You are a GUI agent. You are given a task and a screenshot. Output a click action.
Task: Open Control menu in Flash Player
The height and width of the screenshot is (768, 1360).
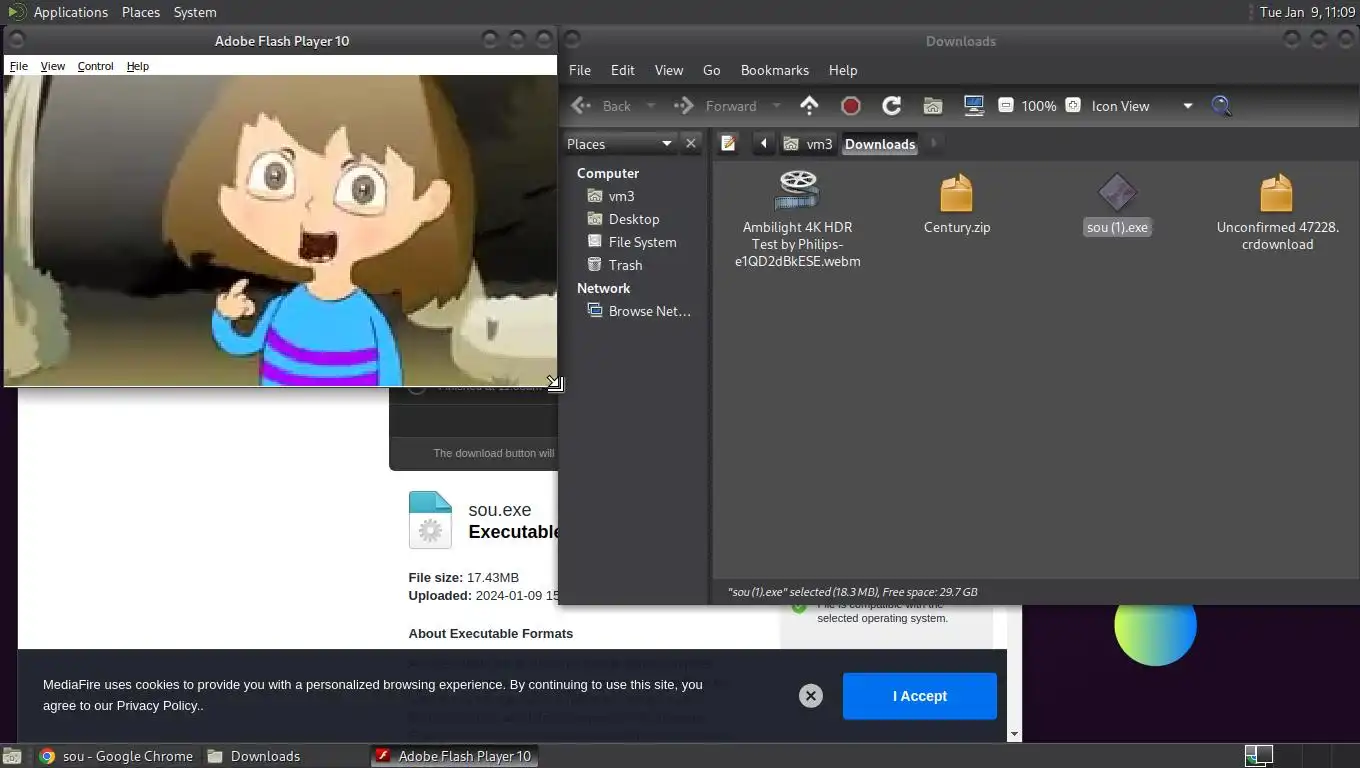click(96, 66)
